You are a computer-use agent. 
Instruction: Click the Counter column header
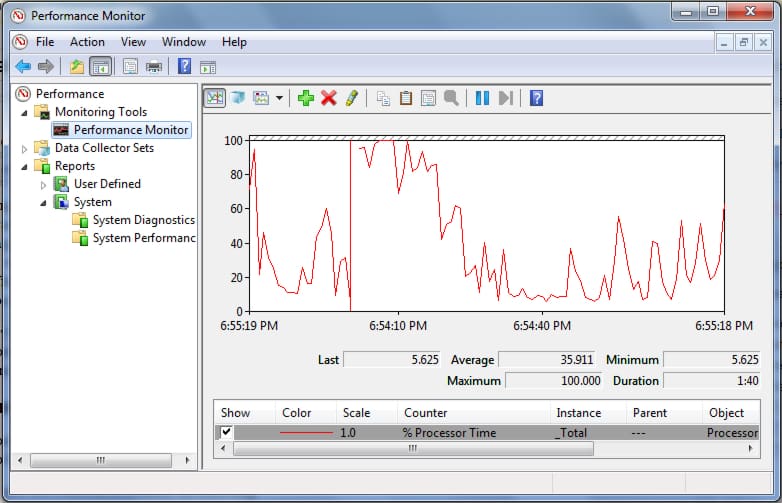click(425, 412)
